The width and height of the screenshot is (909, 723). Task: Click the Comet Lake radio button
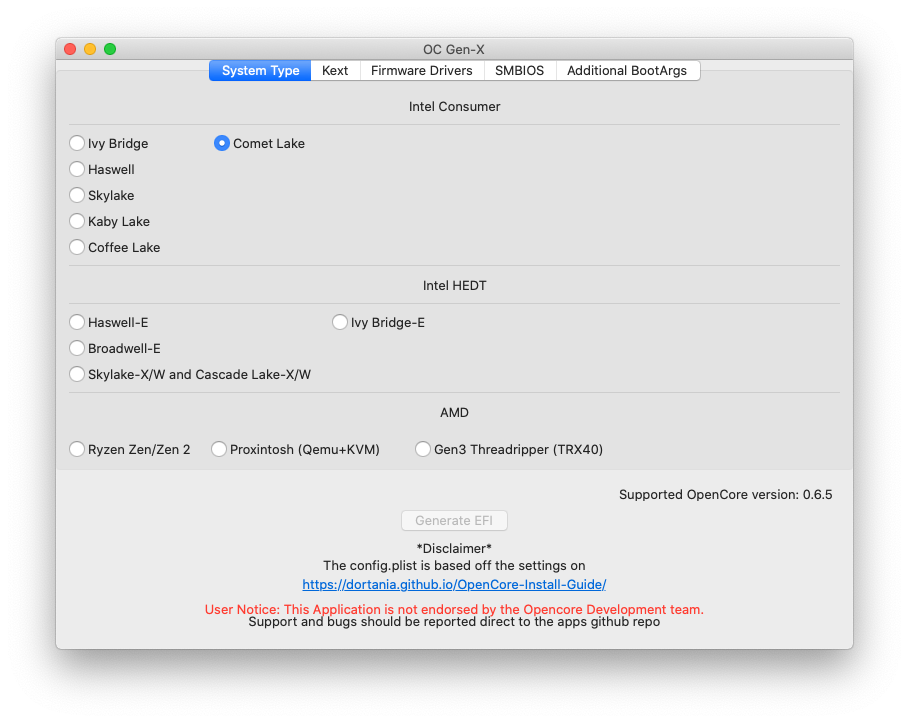(x=222, y=143)
